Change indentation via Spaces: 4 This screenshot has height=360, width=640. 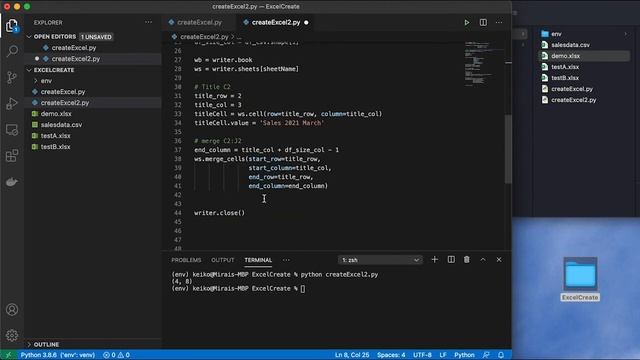tap(391, 355)
